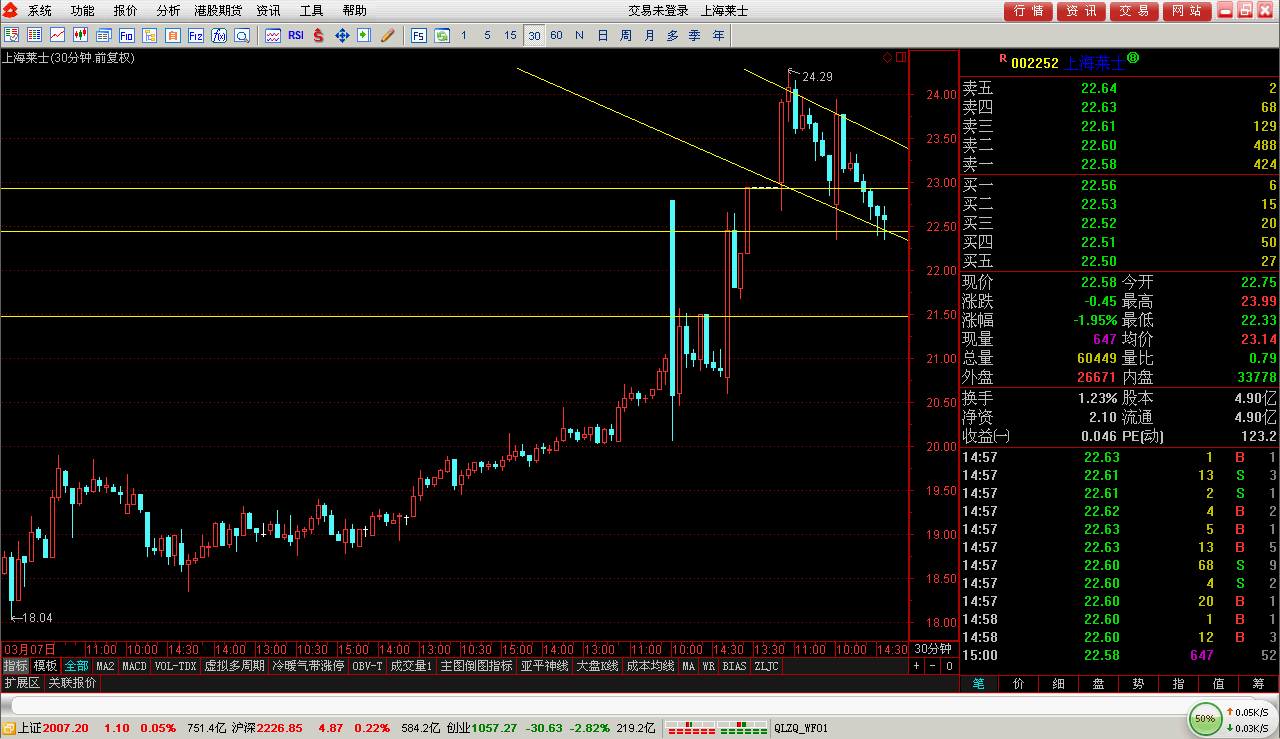Click the F5 toolbar icon
1280x739 pixels.
[x=417, y=35]
